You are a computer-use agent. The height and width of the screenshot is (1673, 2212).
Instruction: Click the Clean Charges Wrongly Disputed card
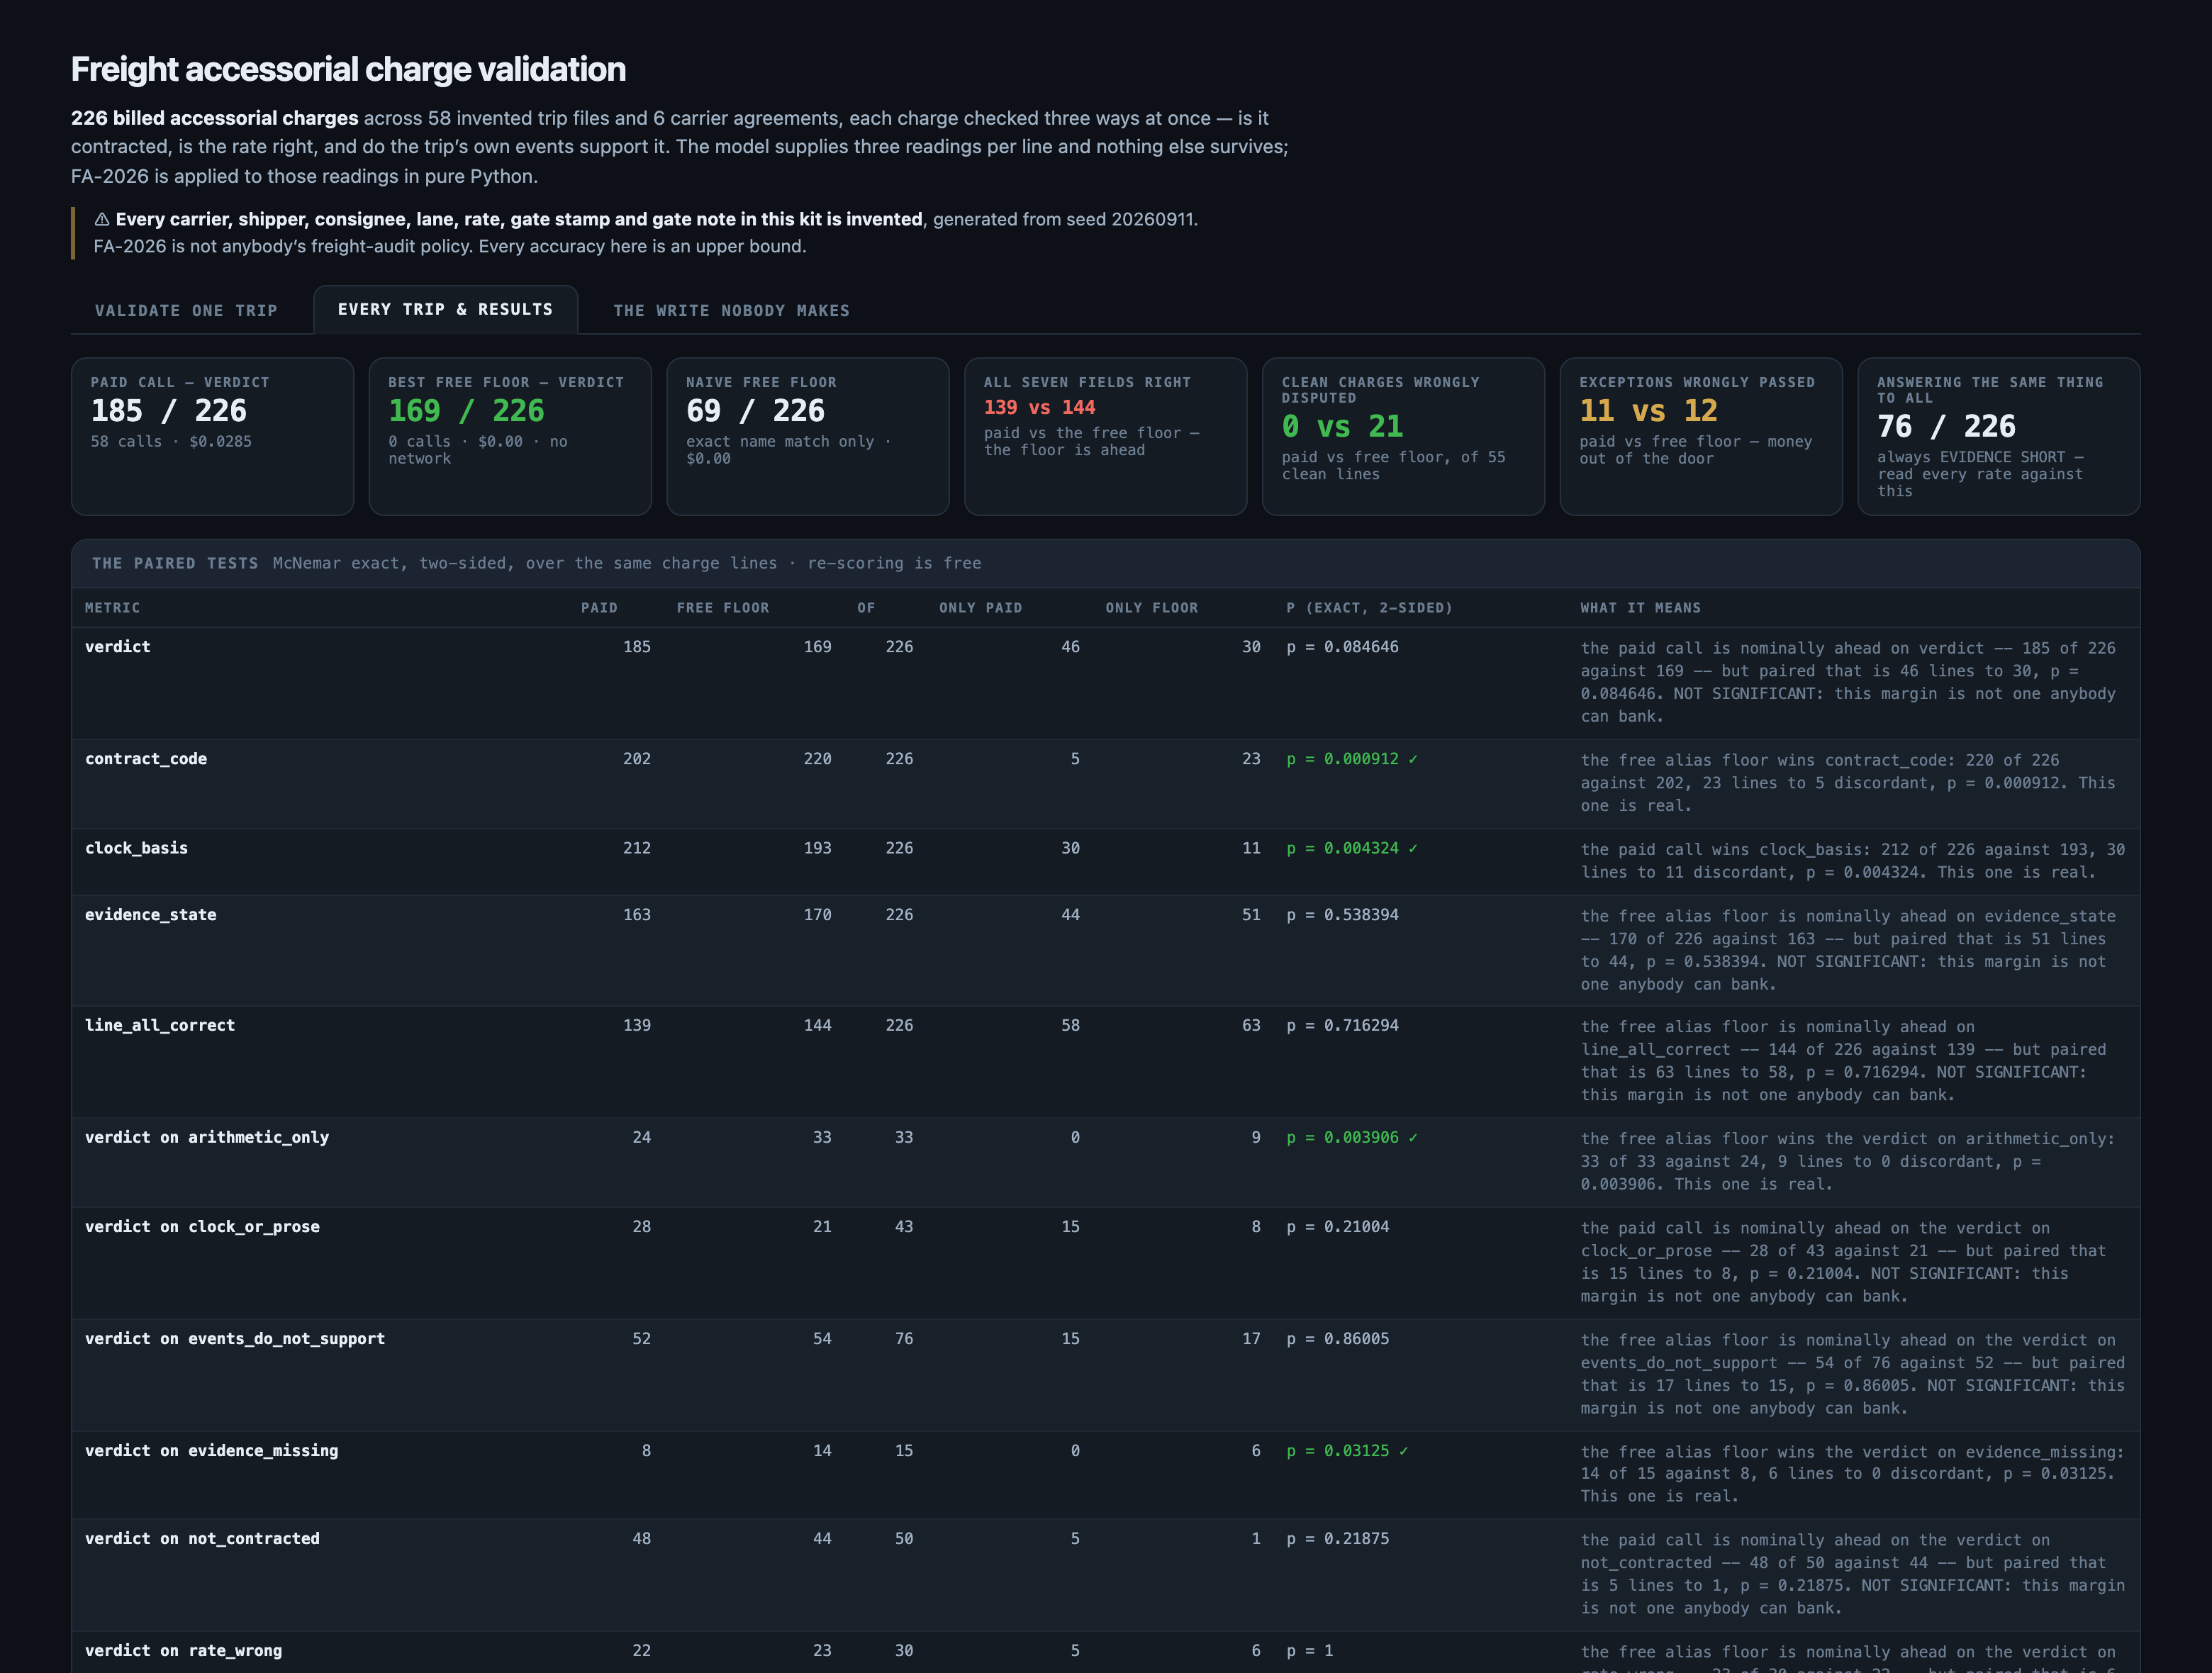coord(1403,437)
